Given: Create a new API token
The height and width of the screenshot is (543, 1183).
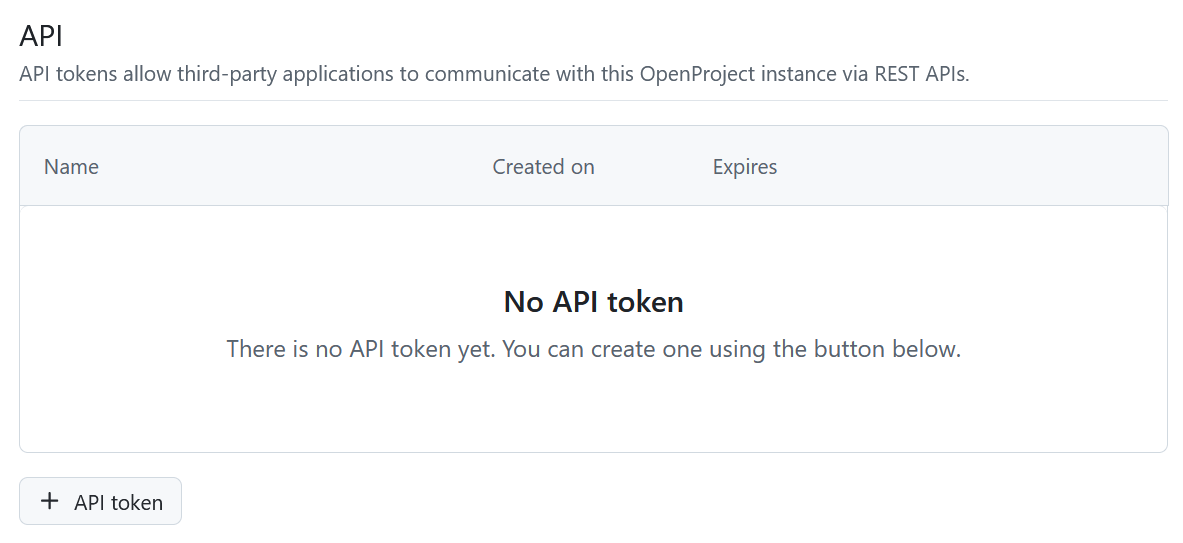Looking at the screenshot, I should click(x=100, y=501).
